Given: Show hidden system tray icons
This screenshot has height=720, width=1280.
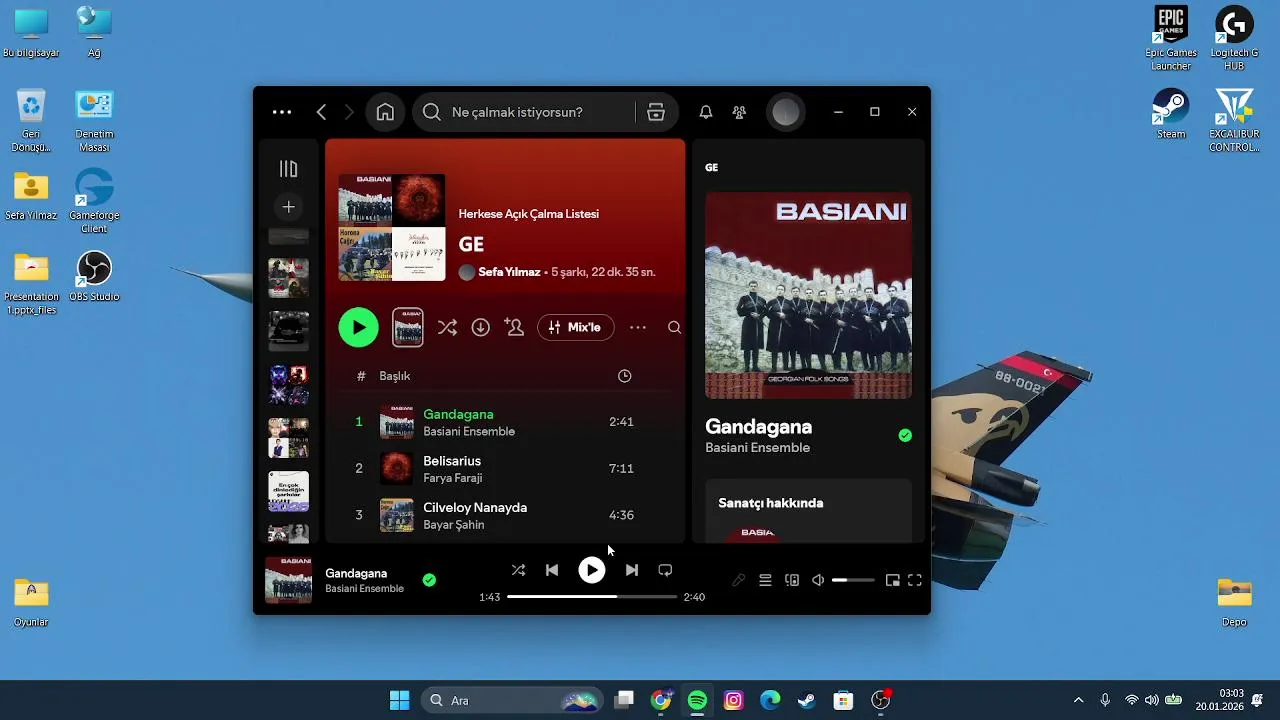Looking at the screenshot, I should tap(1078, 700).
